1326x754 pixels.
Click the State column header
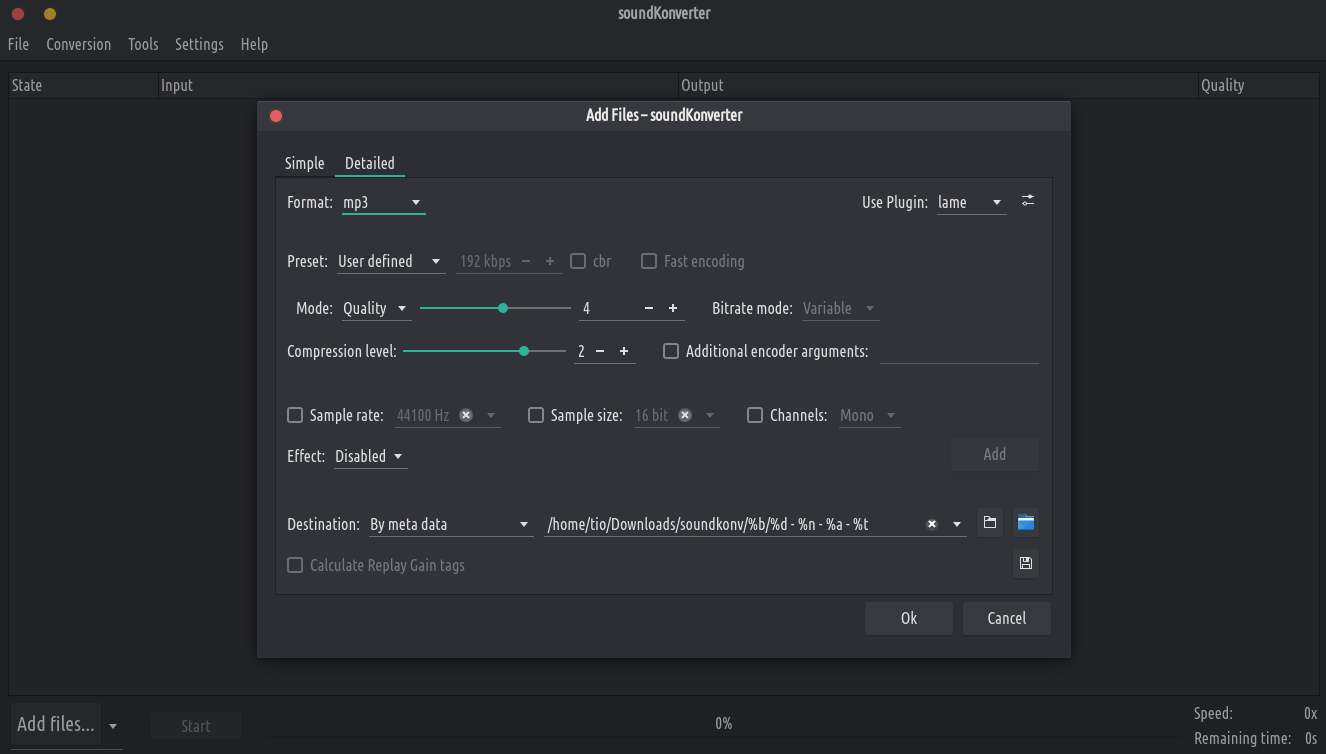click(x=83, y=85)
